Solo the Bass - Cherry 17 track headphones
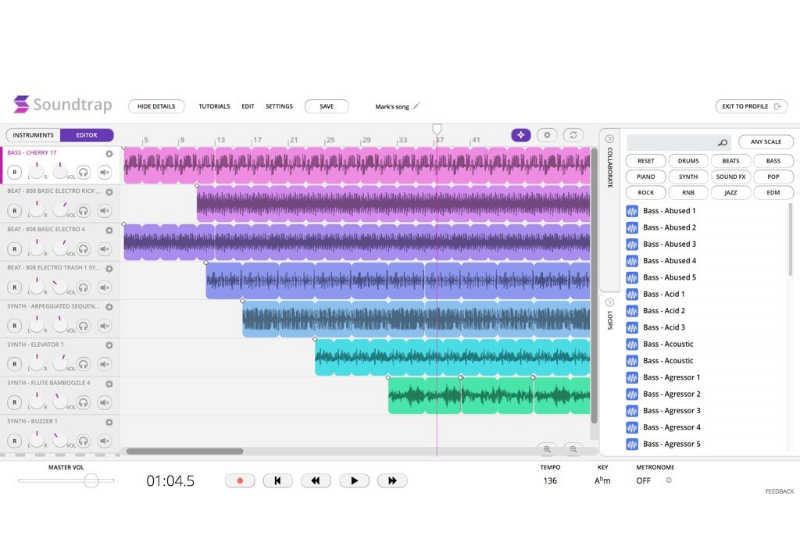Viewport: 800px width, 550px height. (83, 172)
